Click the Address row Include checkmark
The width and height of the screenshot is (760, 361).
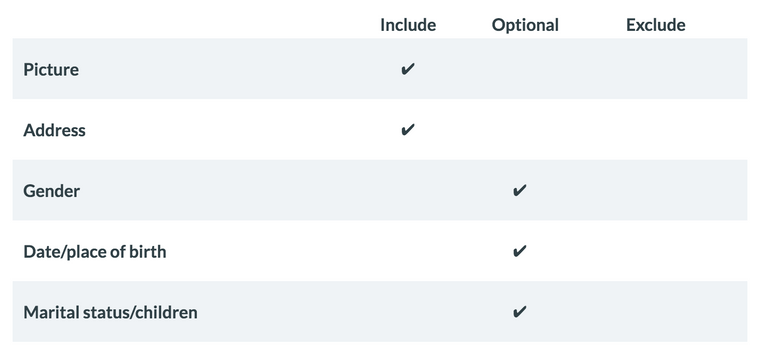tap(408, 130)
